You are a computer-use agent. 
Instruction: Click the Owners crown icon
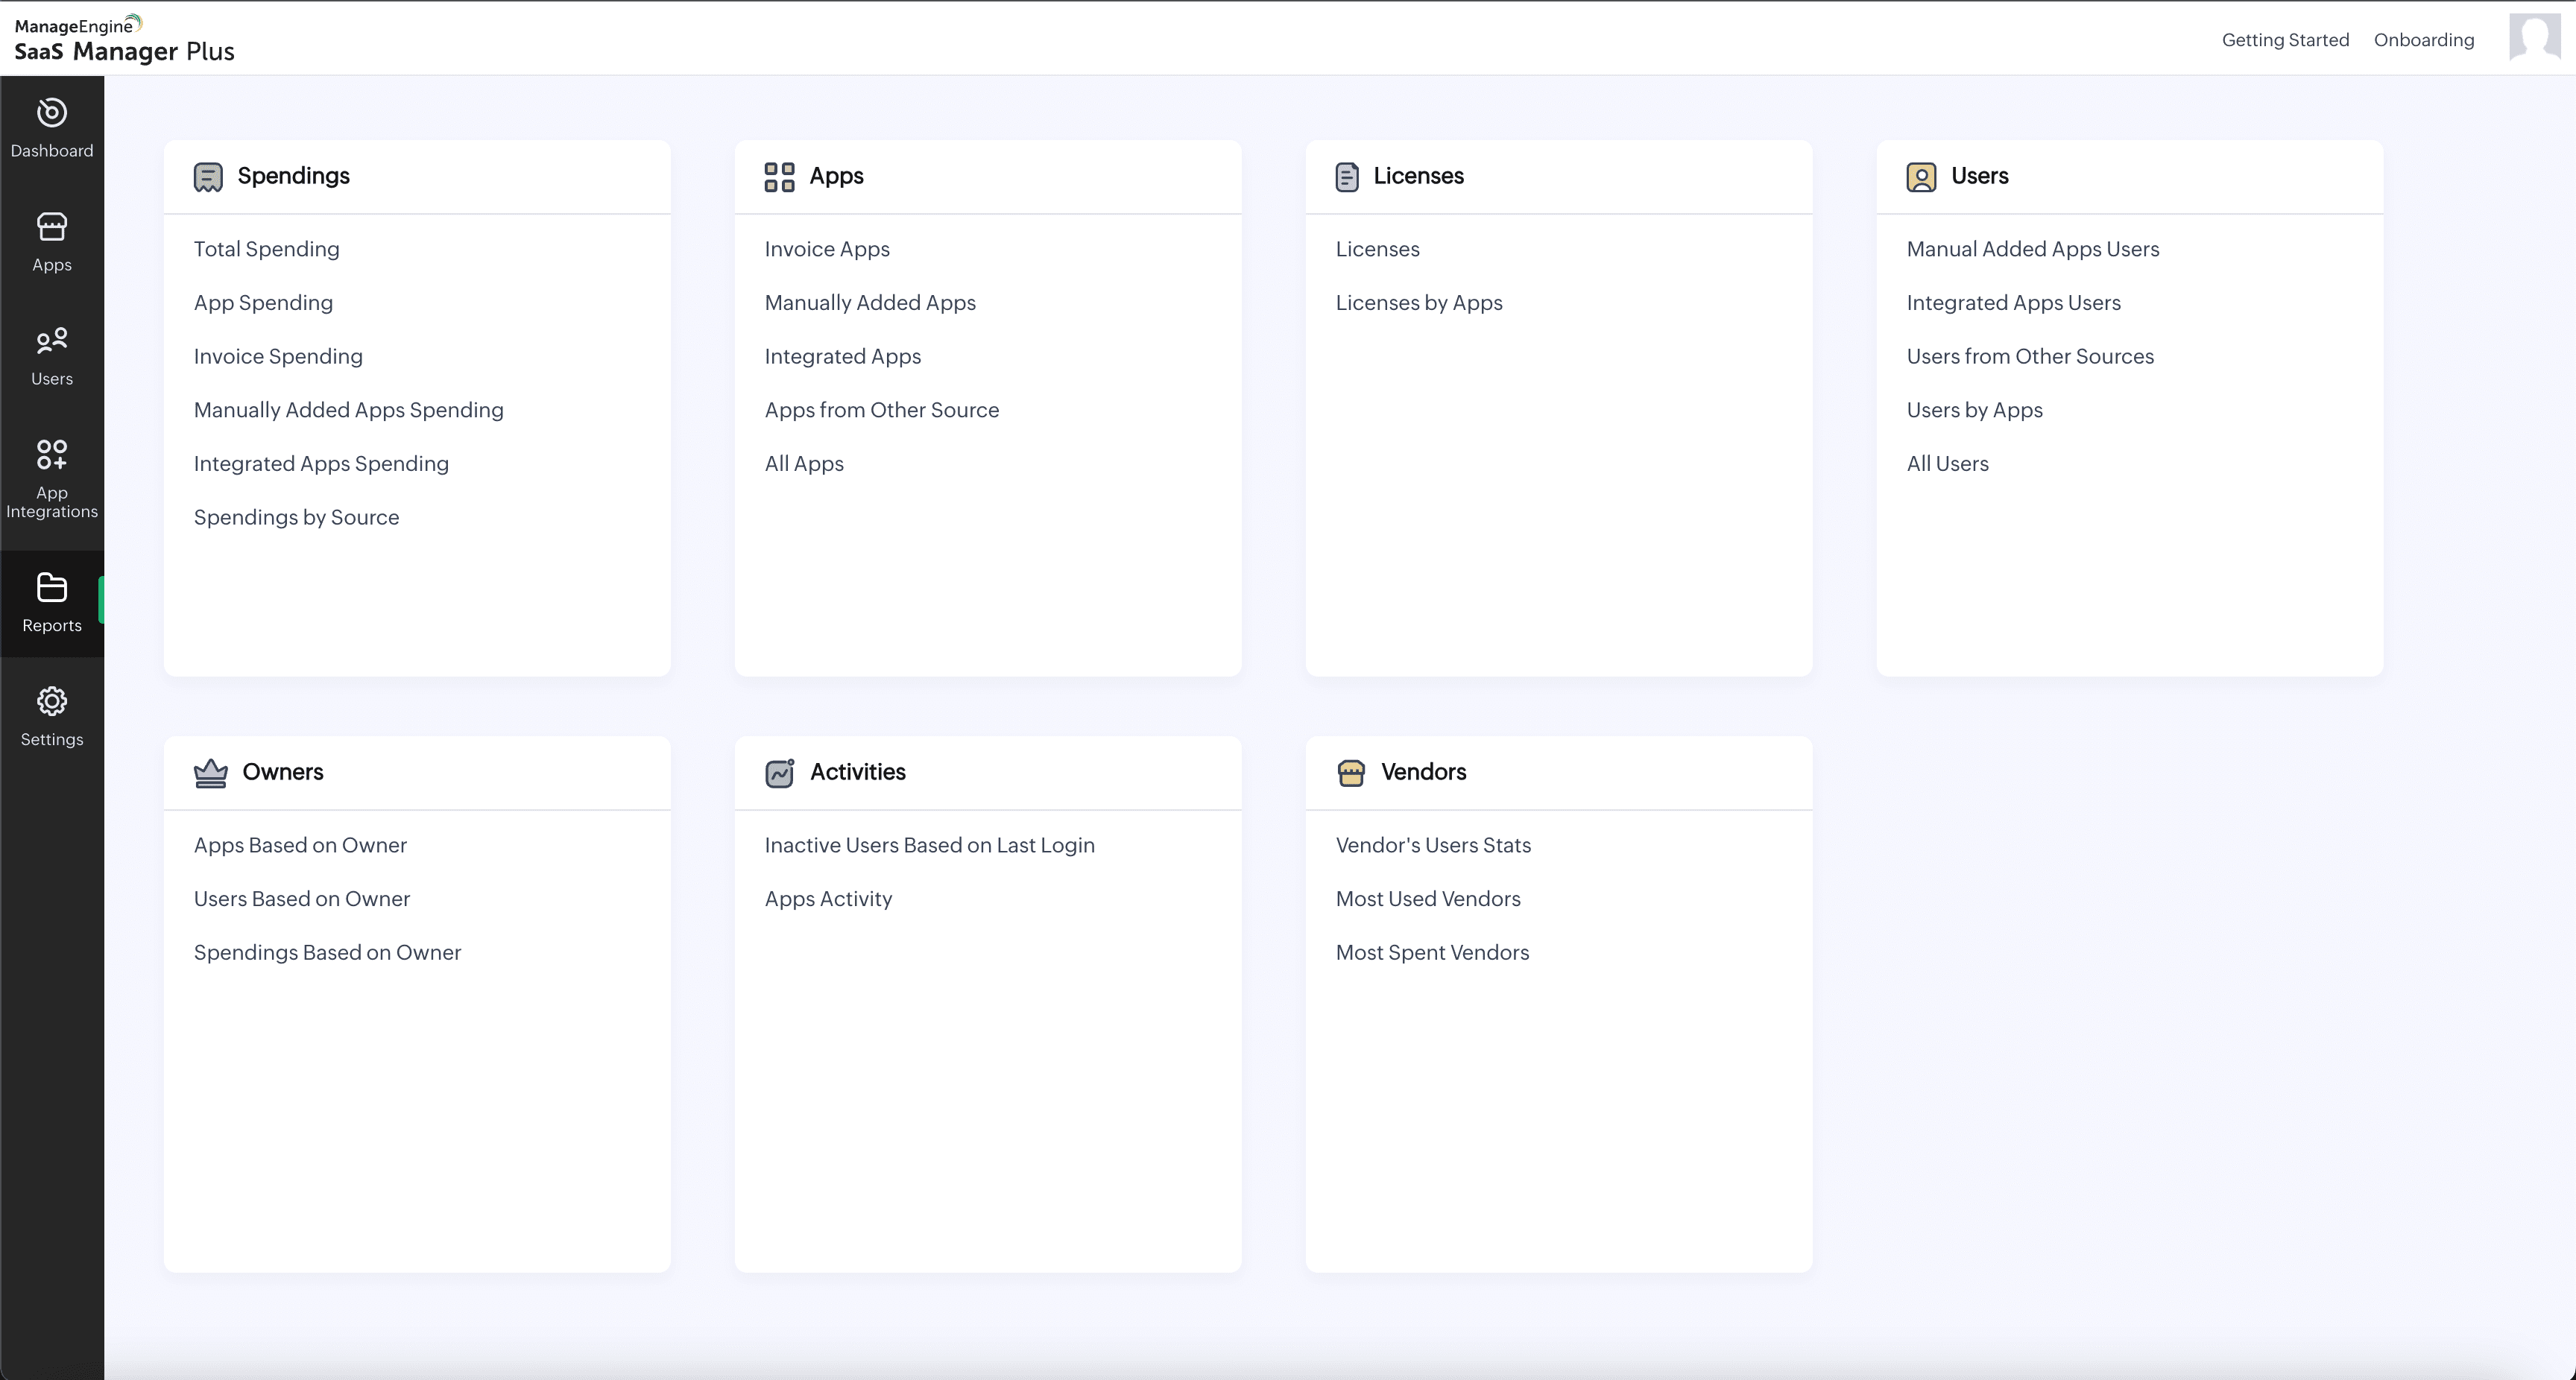coord(210,773)
